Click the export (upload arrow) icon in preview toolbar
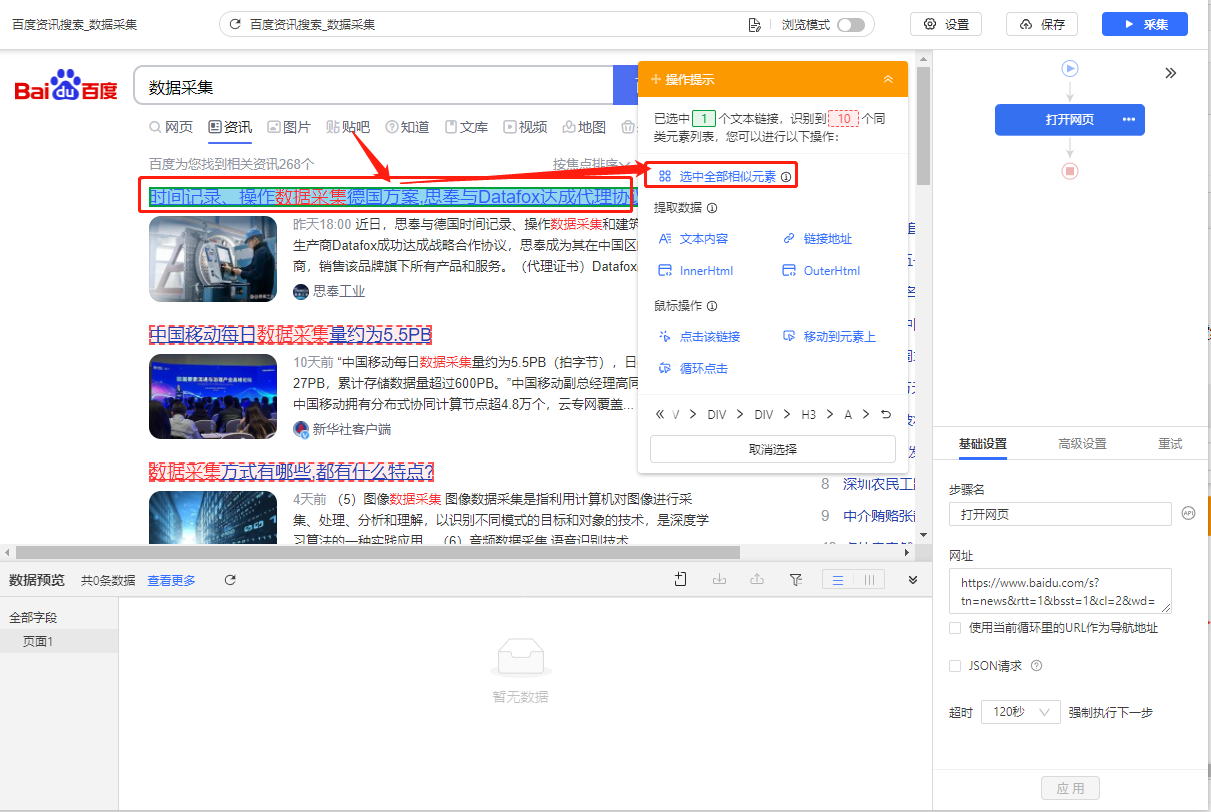 [x=757, y=580]
